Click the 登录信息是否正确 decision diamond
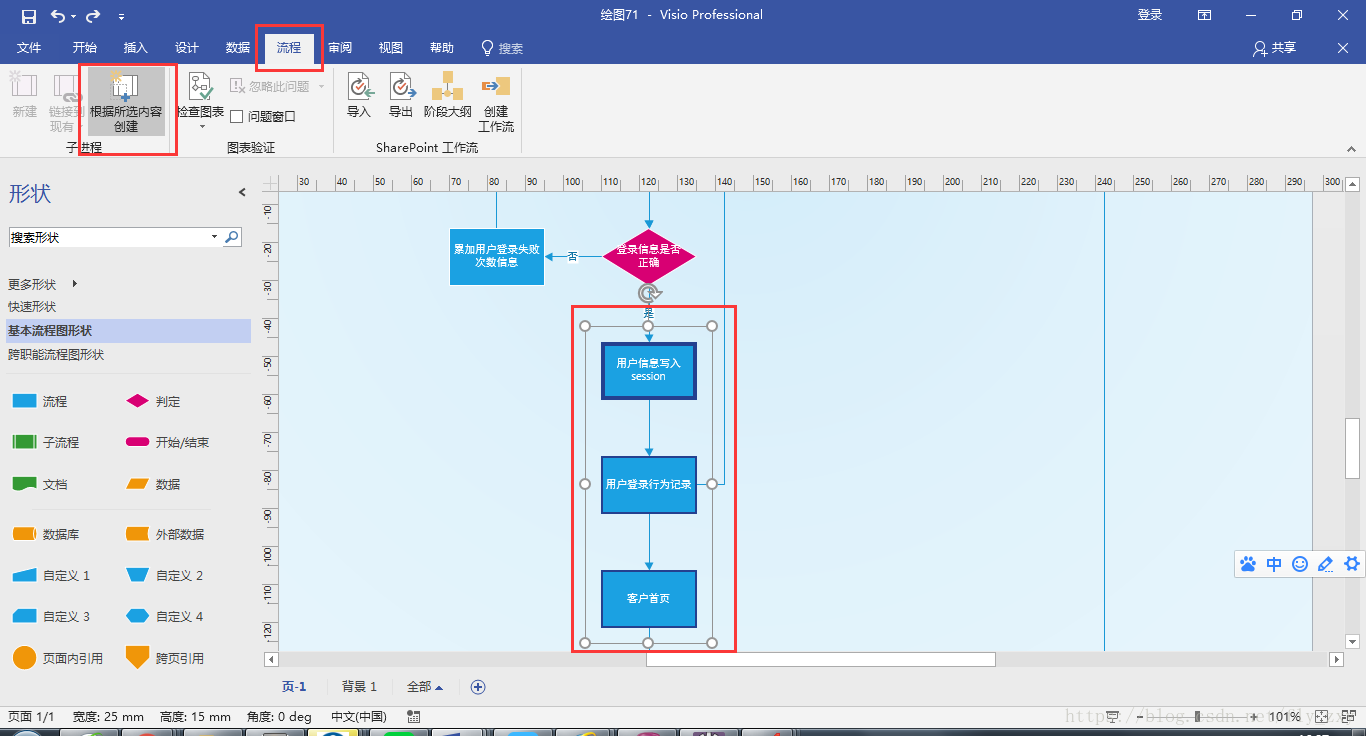 tap(648, 256)
